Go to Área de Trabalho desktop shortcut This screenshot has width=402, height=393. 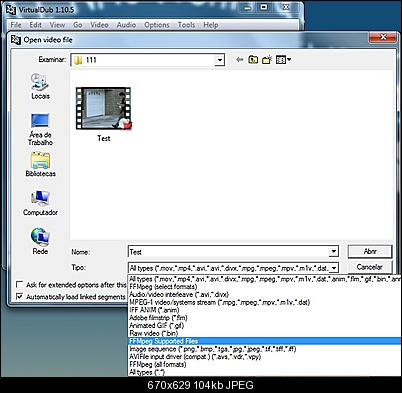click(x=40, y=129)
